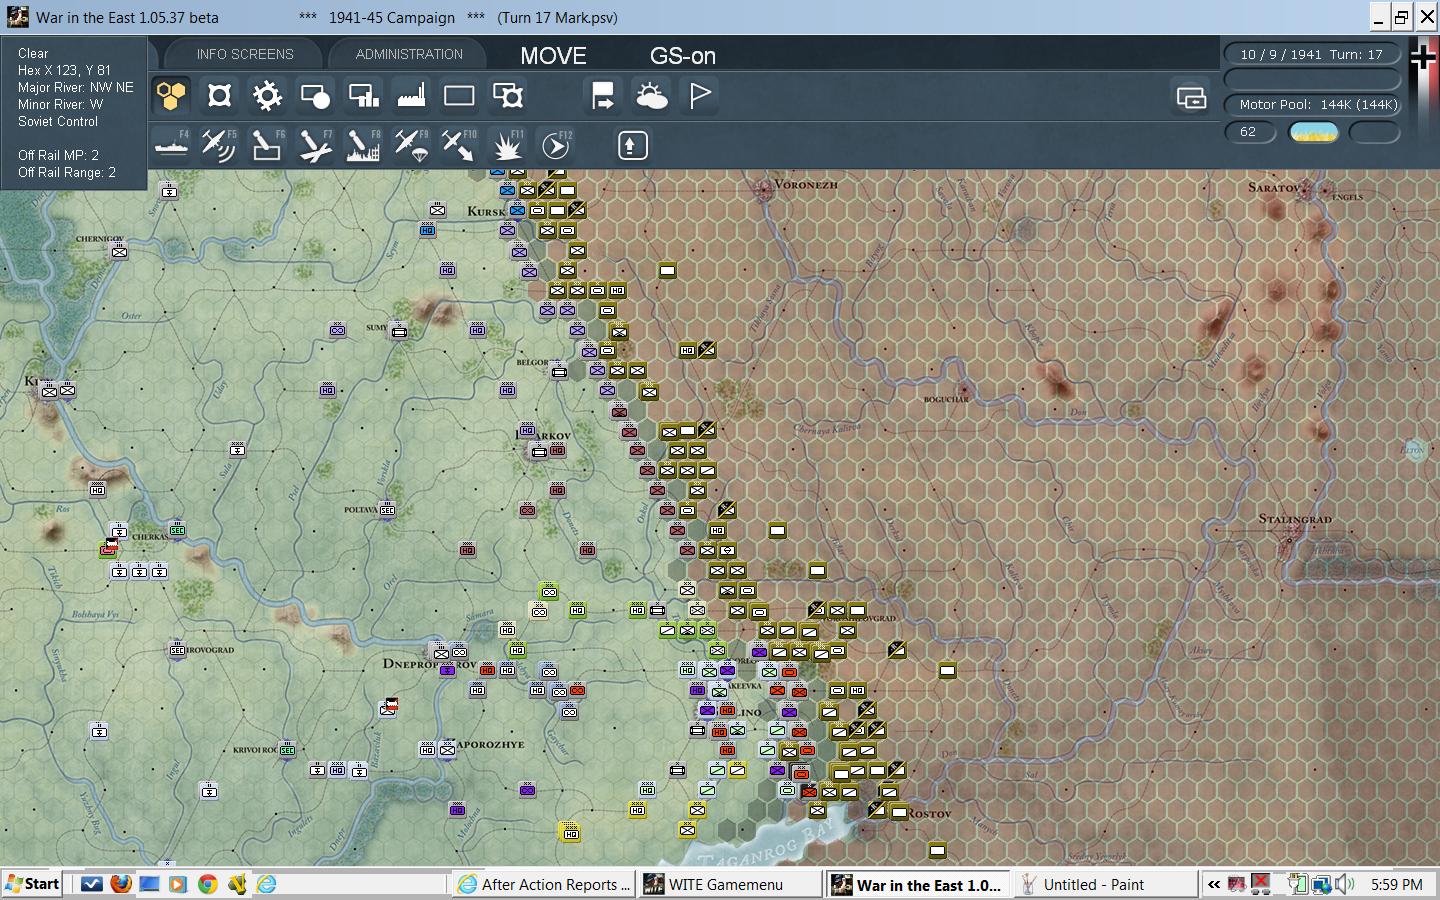This screenshot has width=1440, height=900.
Task: Click the F12 circular arrow icon
Action: pyautogui.click(x=555, y=146)
